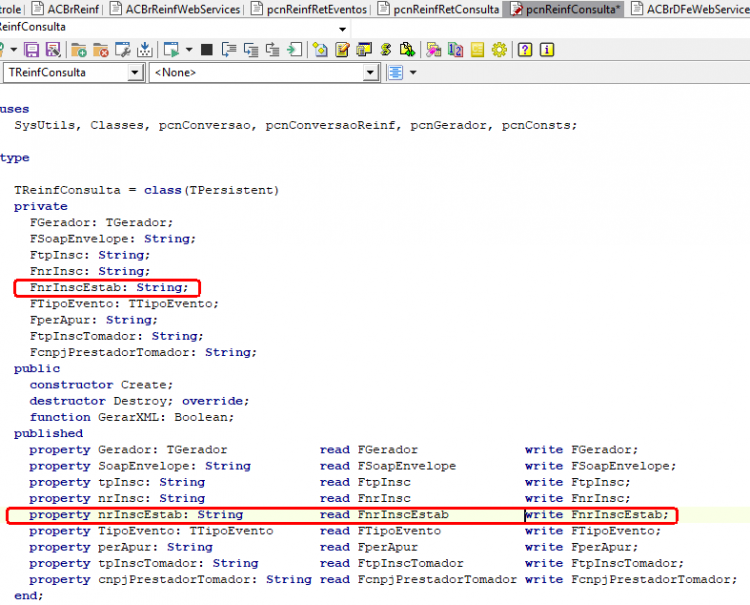Screen dimensions: 750x605
Task: Click 'property nrInscEstab: String' declaration
Action: coord(136,515)
